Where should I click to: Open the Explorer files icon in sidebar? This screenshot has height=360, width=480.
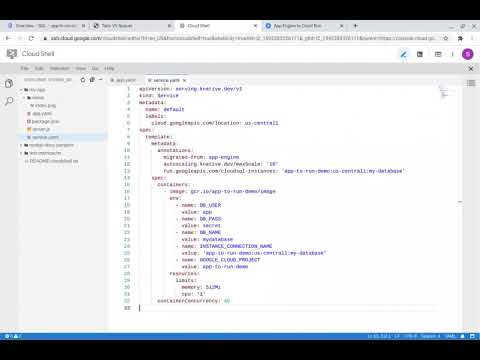9,83
